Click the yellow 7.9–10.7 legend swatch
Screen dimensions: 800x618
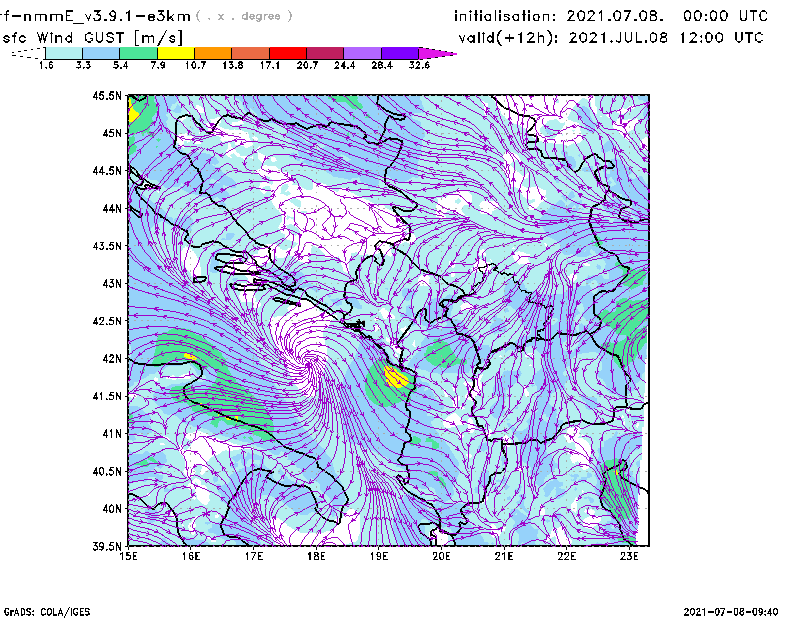pyautogui.click(x=176, y=53)
